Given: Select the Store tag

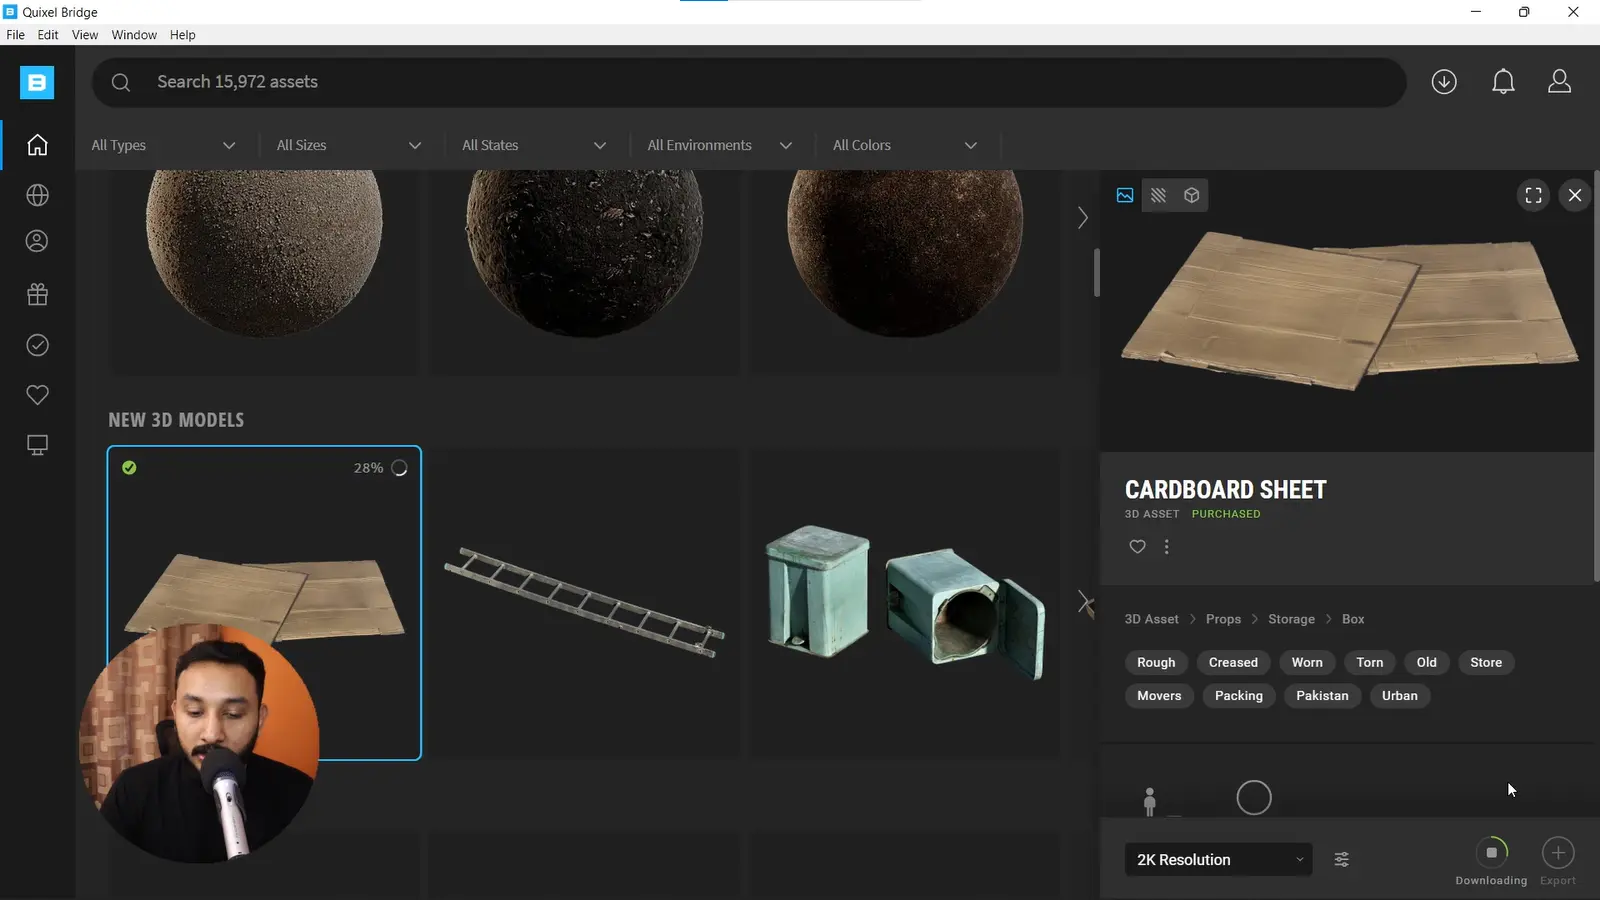Looking at the screenshot, I should [x=1486, y=662].
